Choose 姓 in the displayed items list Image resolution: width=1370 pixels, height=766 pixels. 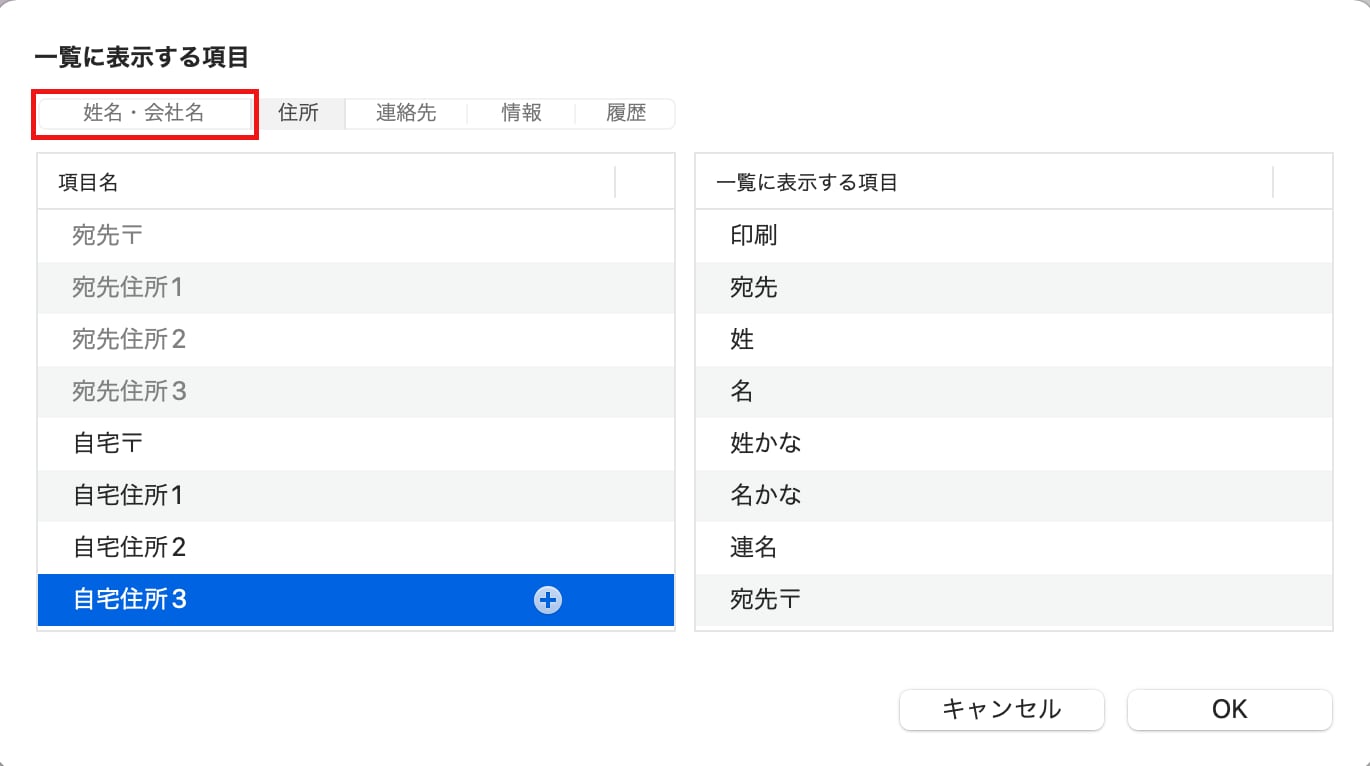[x=1013, y=340]
